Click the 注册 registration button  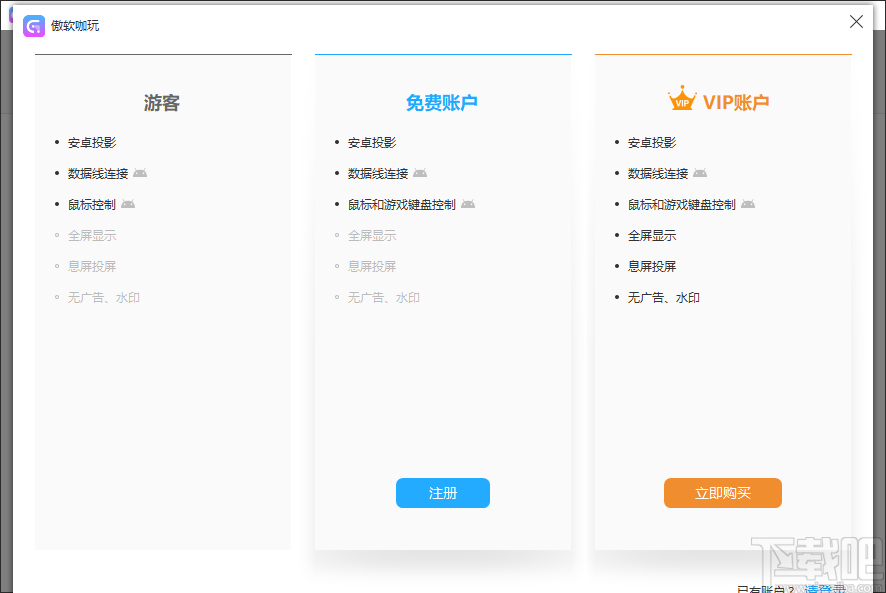tap(442, 493)
